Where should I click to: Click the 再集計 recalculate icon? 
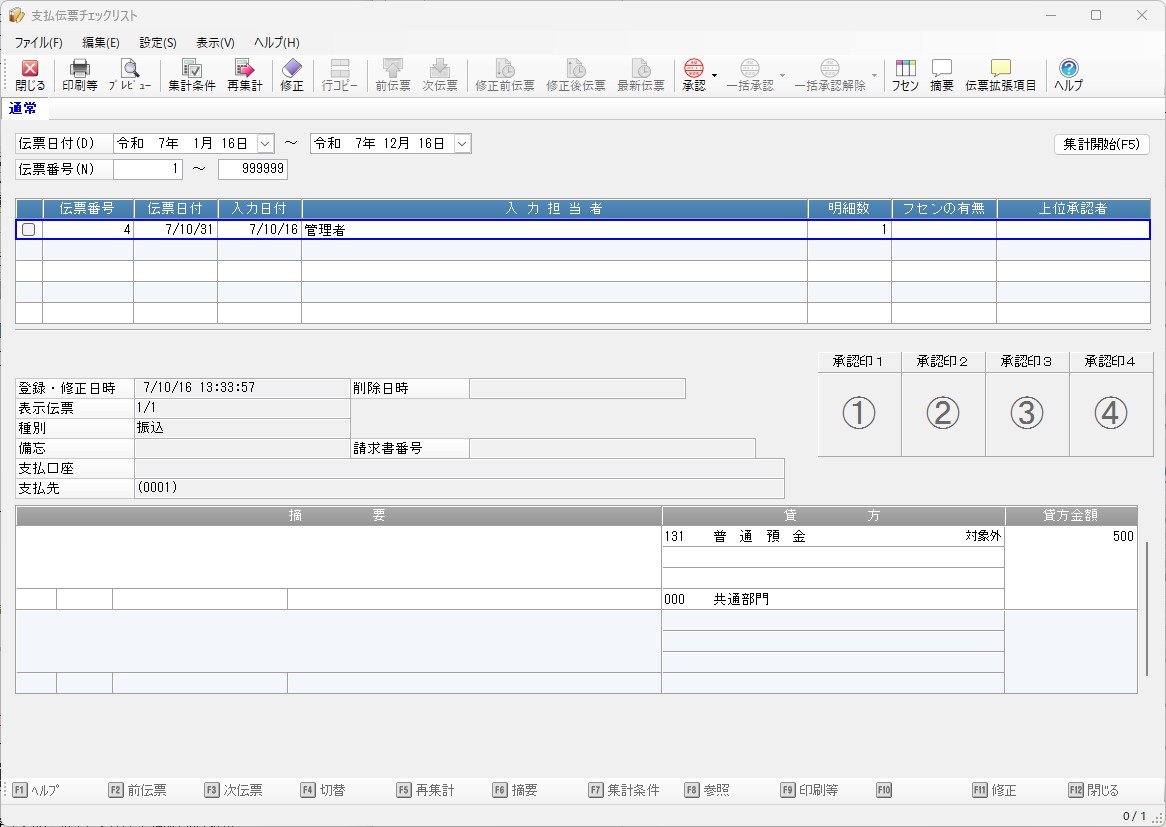click(244, 75)
